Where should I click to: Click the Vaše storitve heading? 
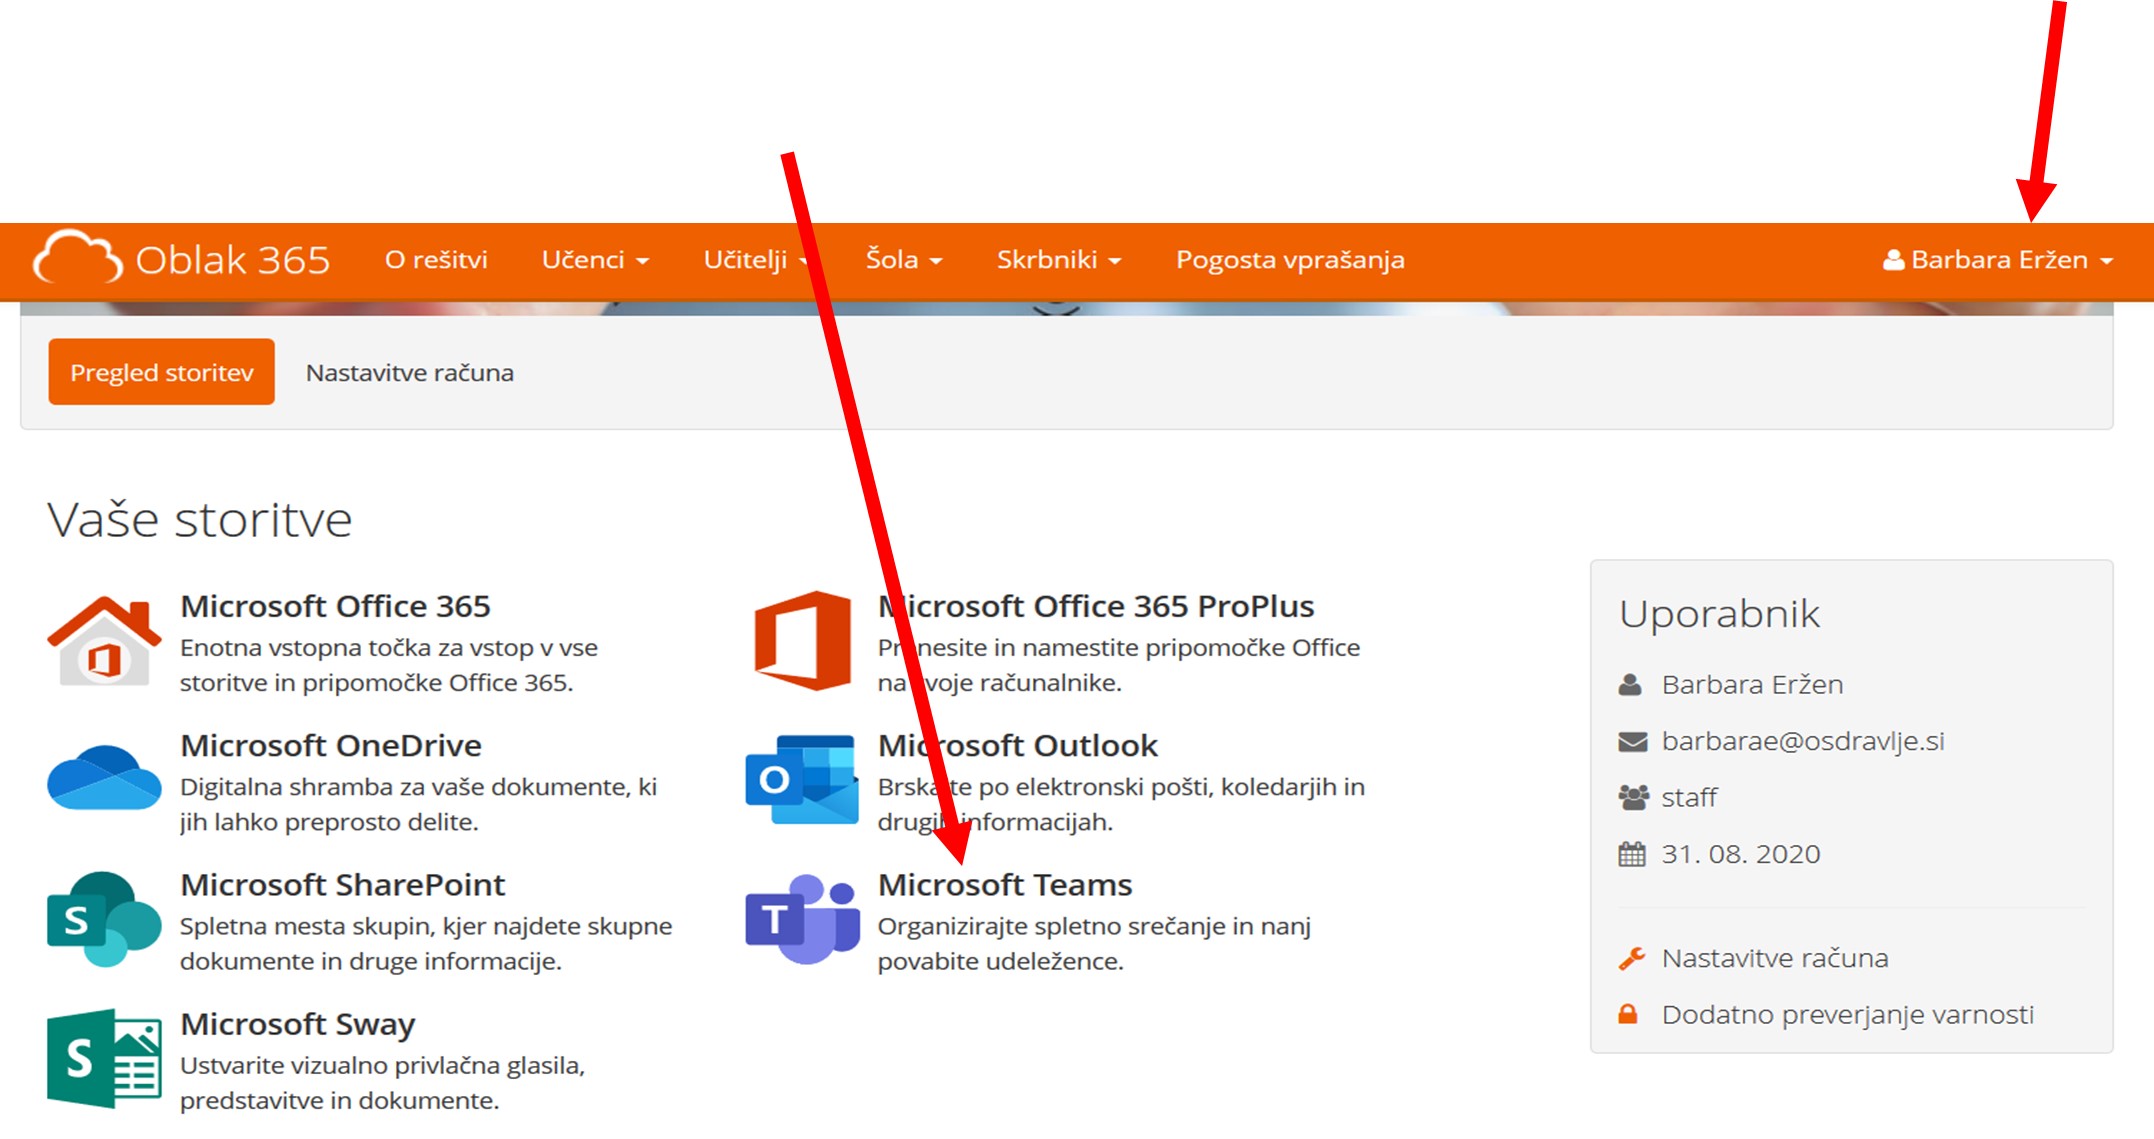pyautogui.click(x=200, y=520)
